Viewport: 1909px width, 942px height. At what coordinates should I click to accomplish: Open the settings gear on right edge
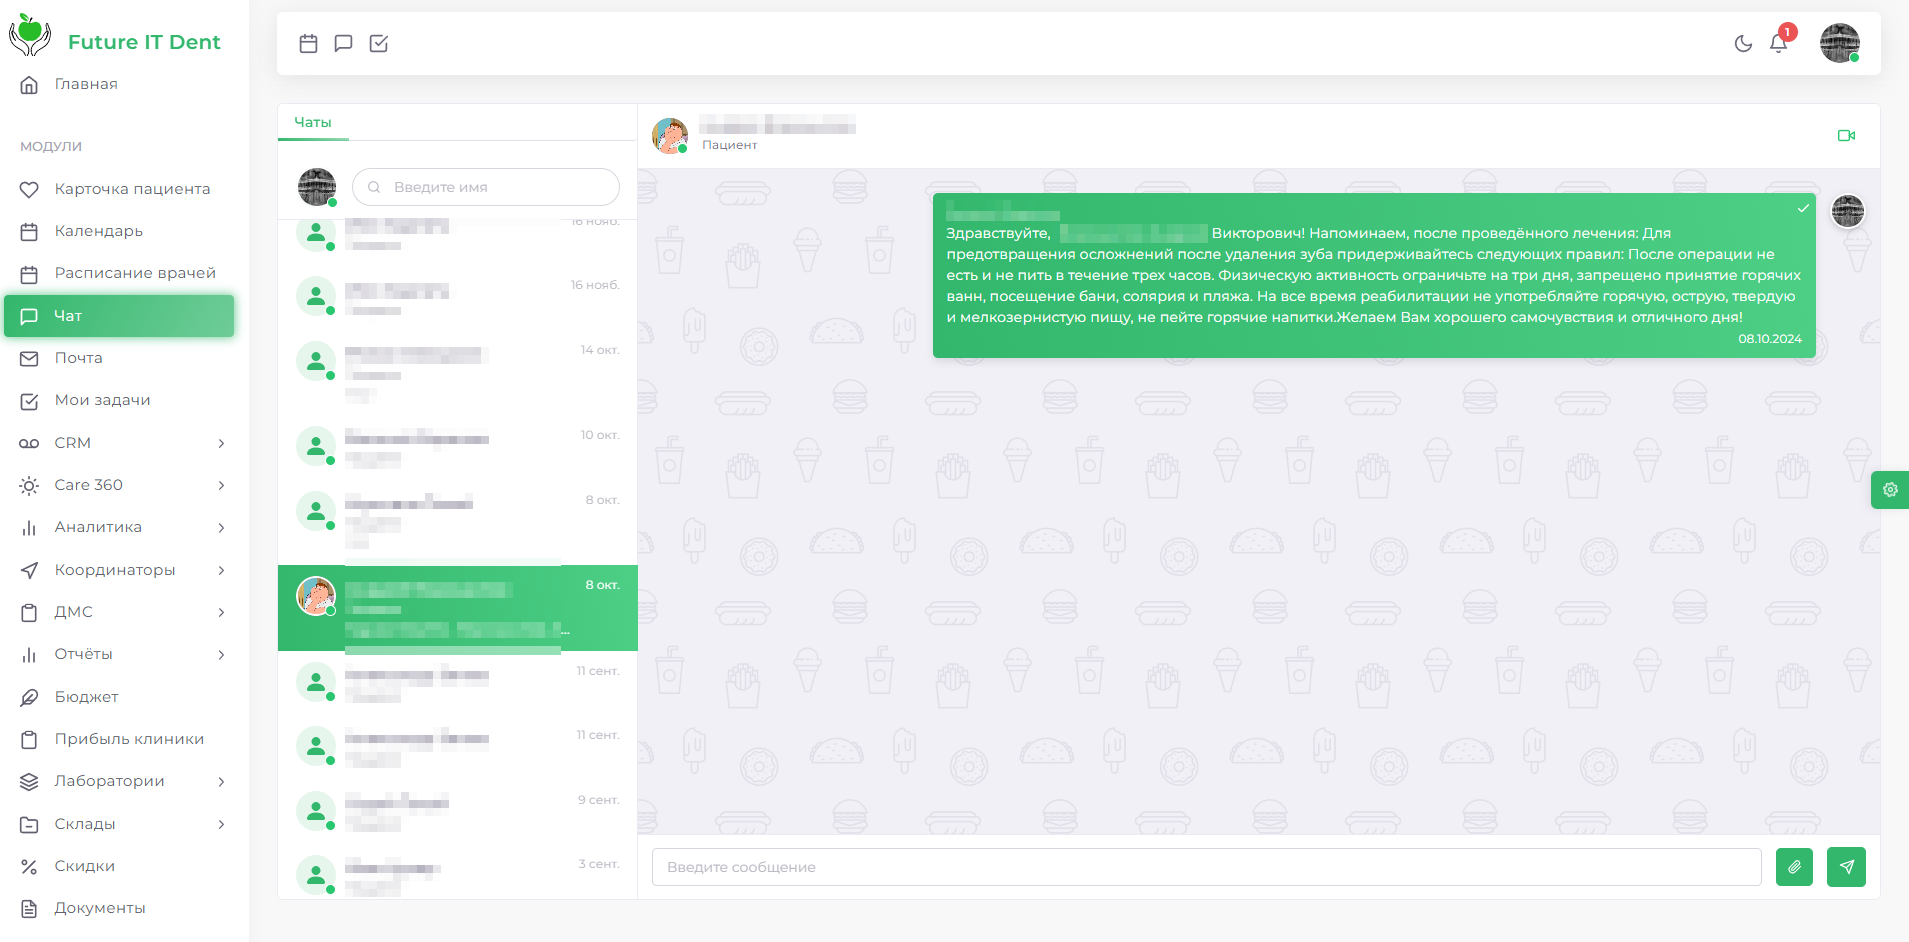click(x=1889, y=490)
